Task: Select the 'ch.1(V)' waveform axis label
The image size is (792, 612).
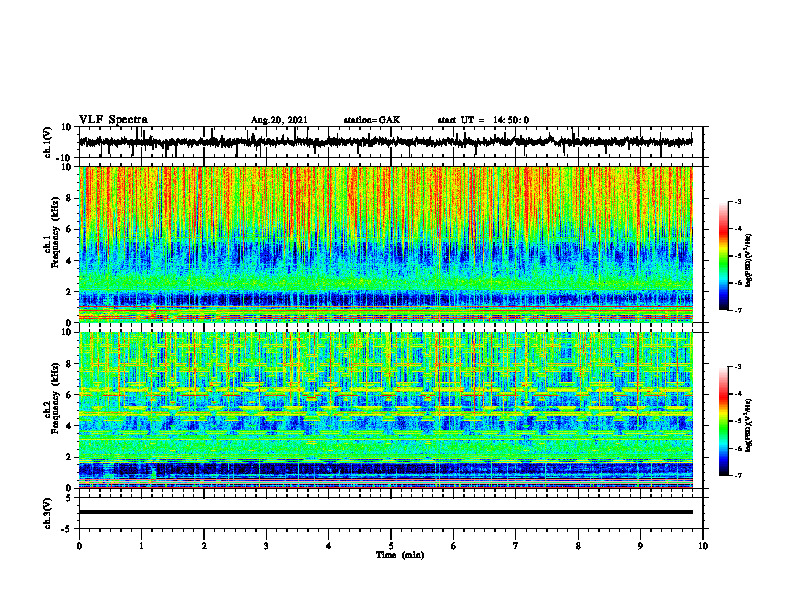Action: coord(47,142)
